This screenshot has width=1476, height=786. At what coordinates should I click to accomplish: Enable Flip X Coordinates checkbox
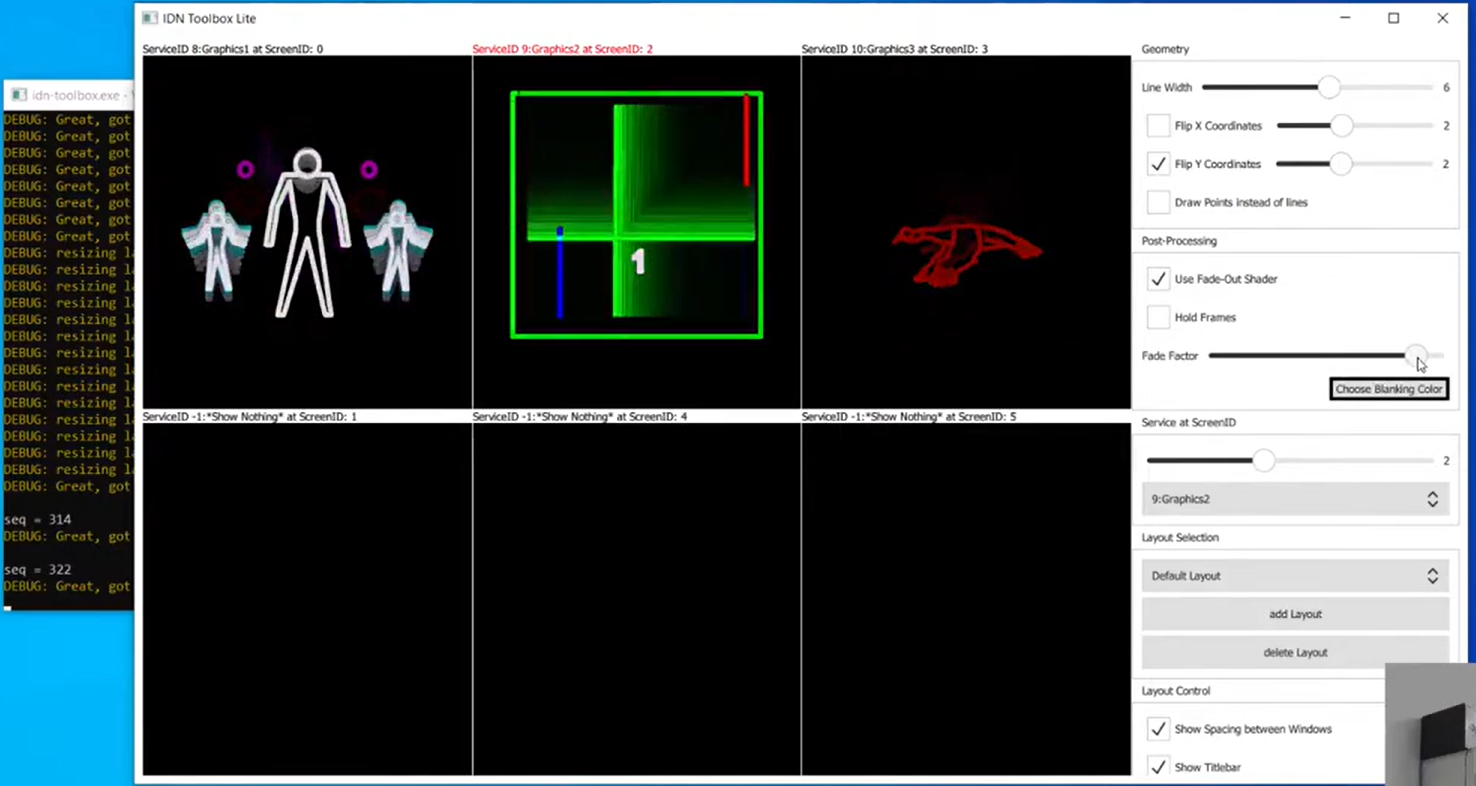coord(1158,126)
